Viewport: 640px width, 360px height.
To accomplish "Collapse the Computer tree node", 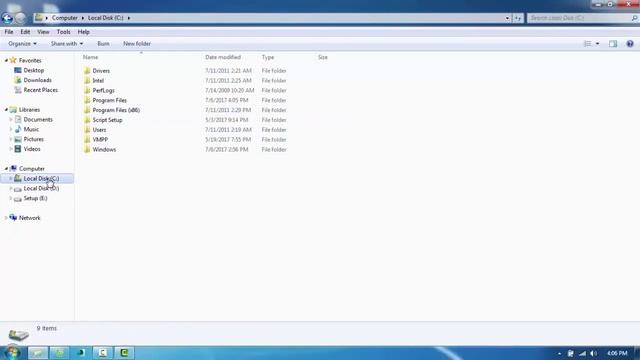I will tap(6, 169).
